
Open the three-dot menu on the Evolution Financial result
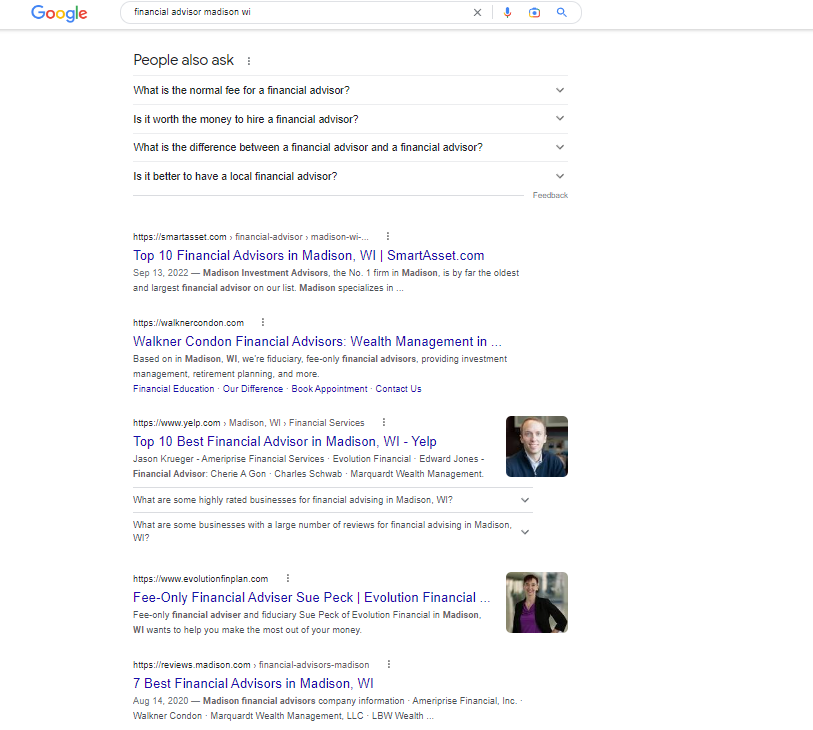[288, 578]
